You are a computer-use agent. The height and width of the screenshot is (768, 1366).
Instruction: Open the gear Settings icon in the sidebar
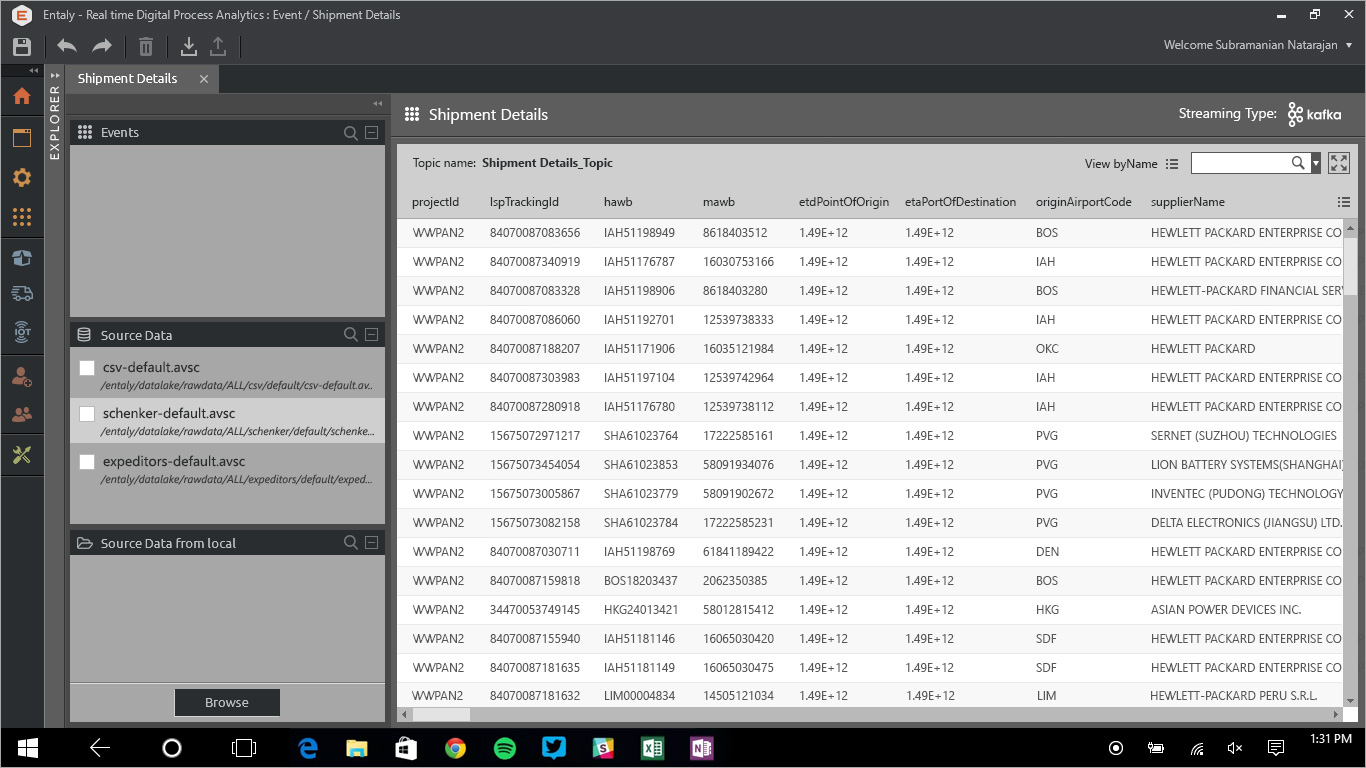click(x=22, y=178)
